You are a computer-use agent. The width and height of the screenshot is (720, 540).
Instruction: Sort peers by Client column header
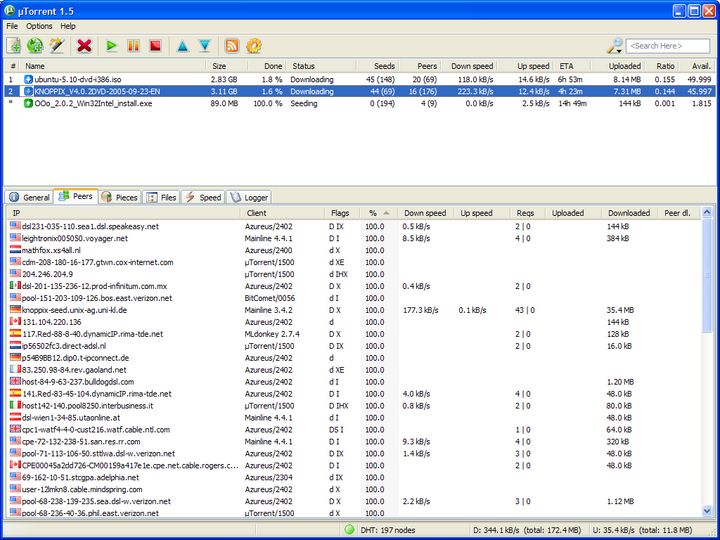(282, 213)
